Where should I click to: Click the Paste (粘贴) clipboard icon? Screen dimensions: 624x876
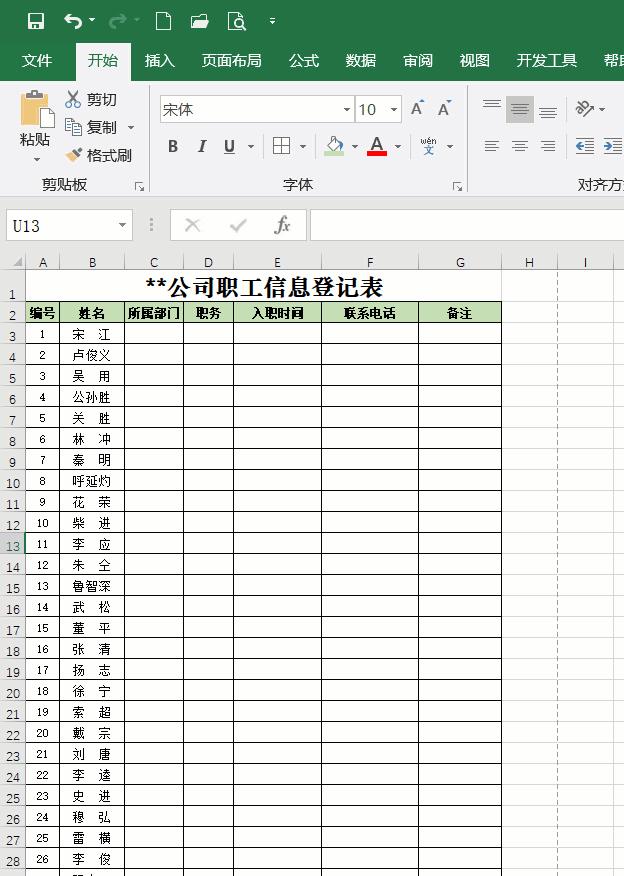37,109
